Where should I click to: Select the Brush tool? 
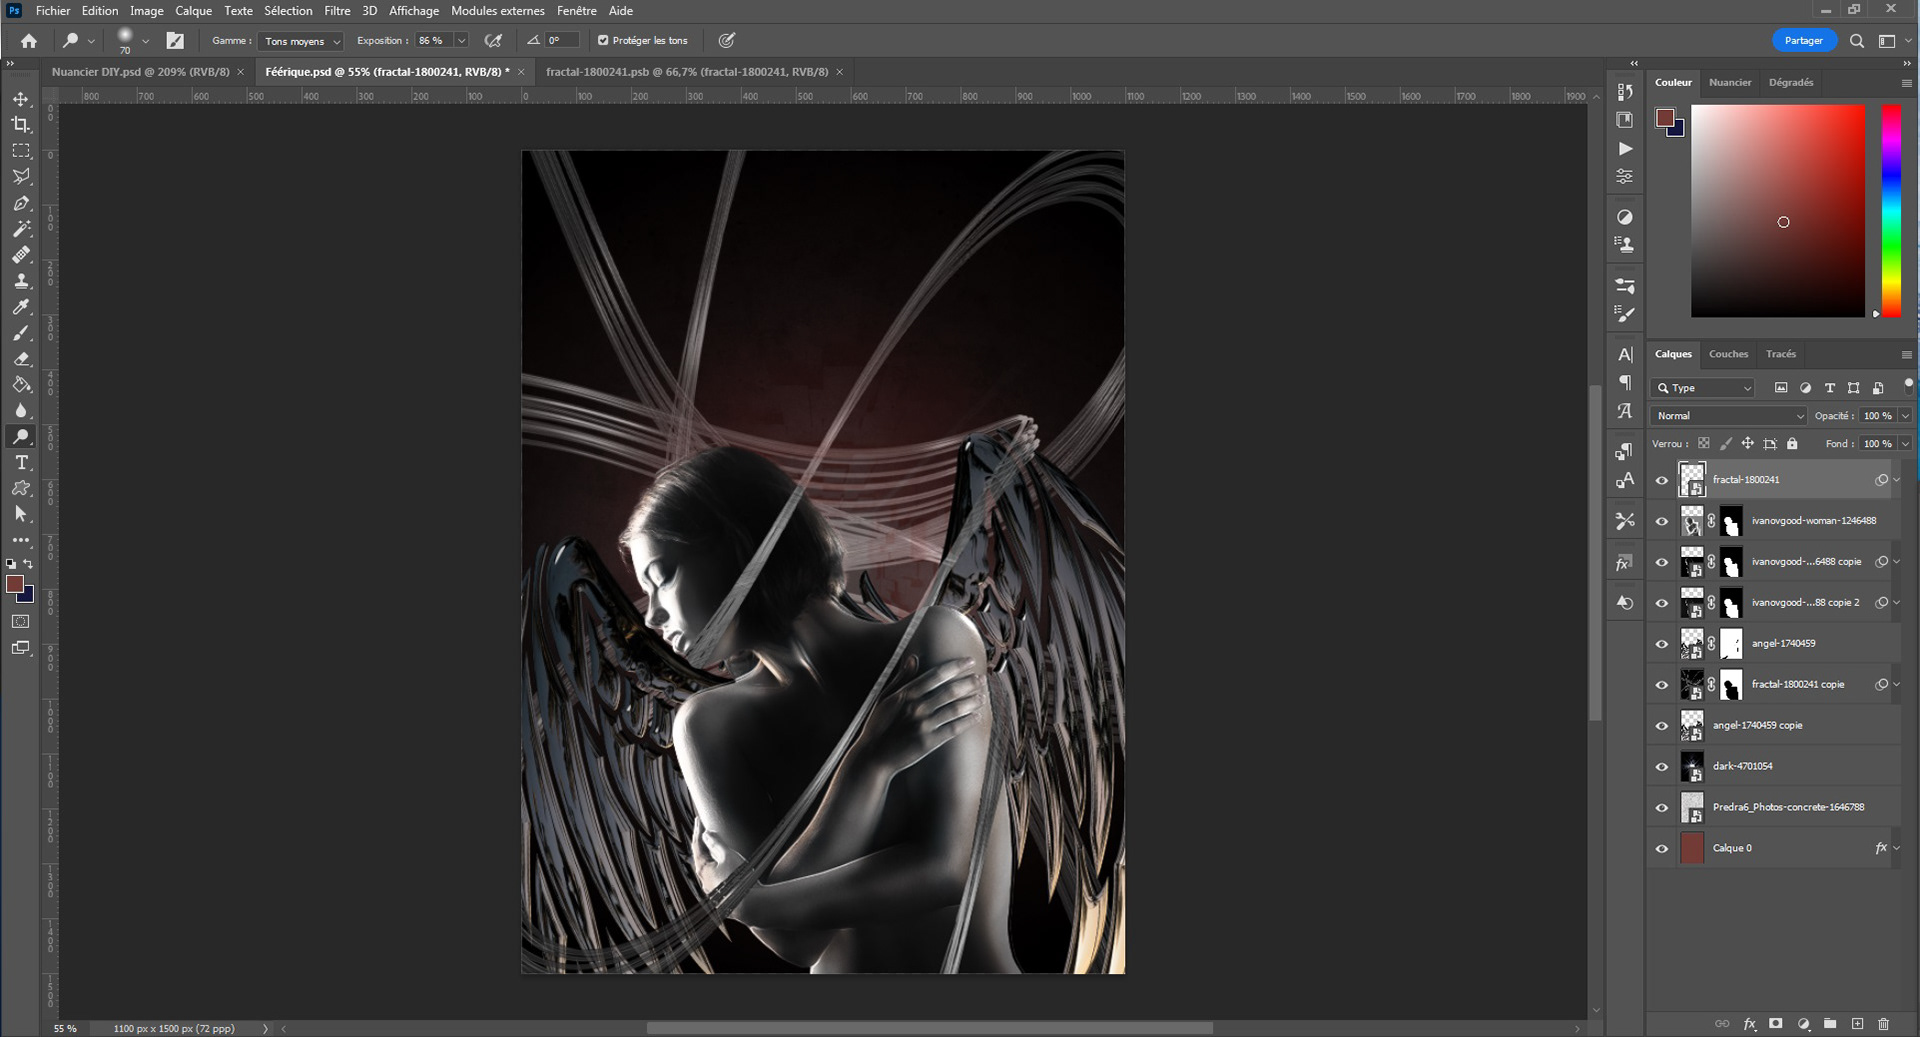[21, 333]
